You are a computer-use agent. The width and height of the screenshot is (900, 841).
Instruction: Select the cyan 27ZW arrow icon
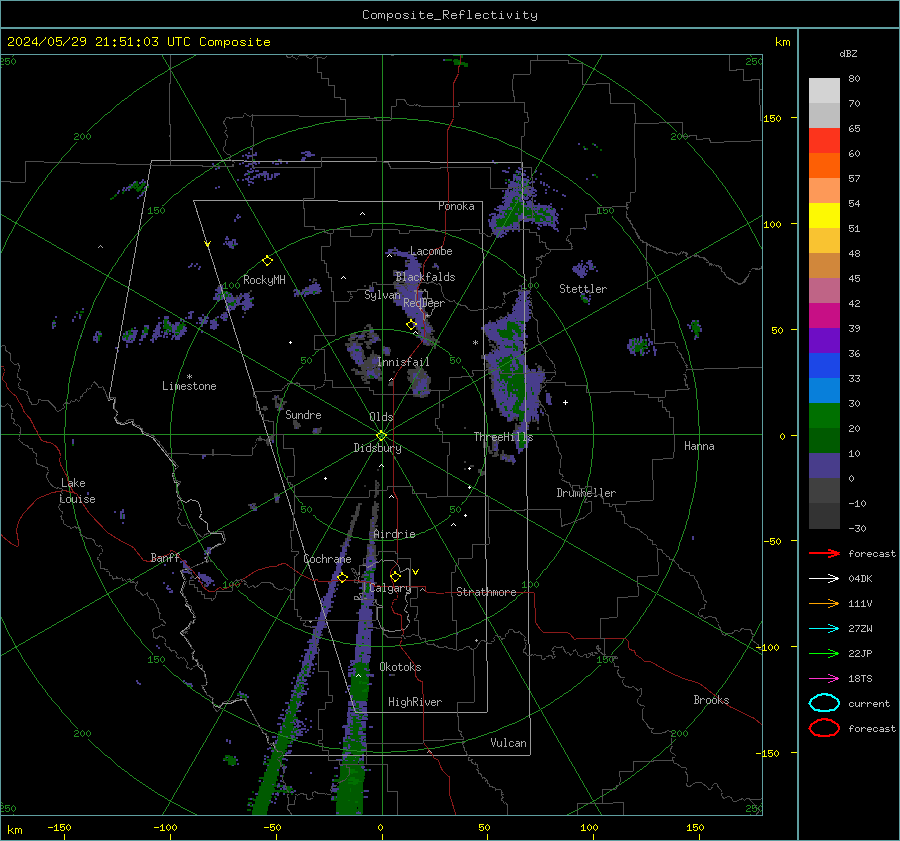(824, 629)
